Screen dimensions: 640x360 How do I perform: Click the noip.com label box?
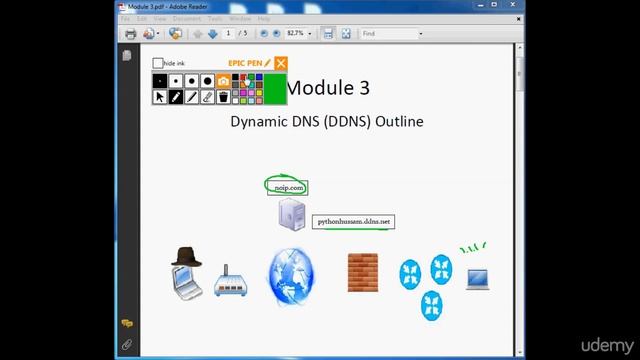coord(288,188)
